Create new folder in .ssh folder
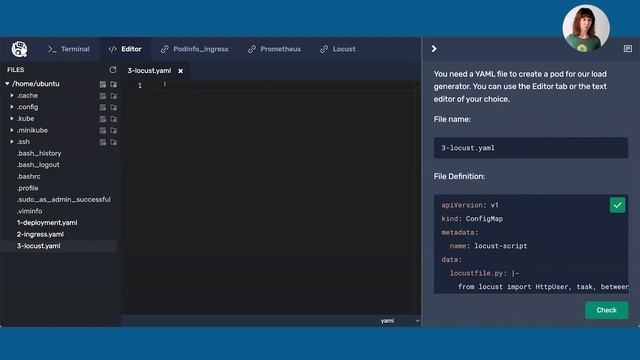 tap(113, 142)
